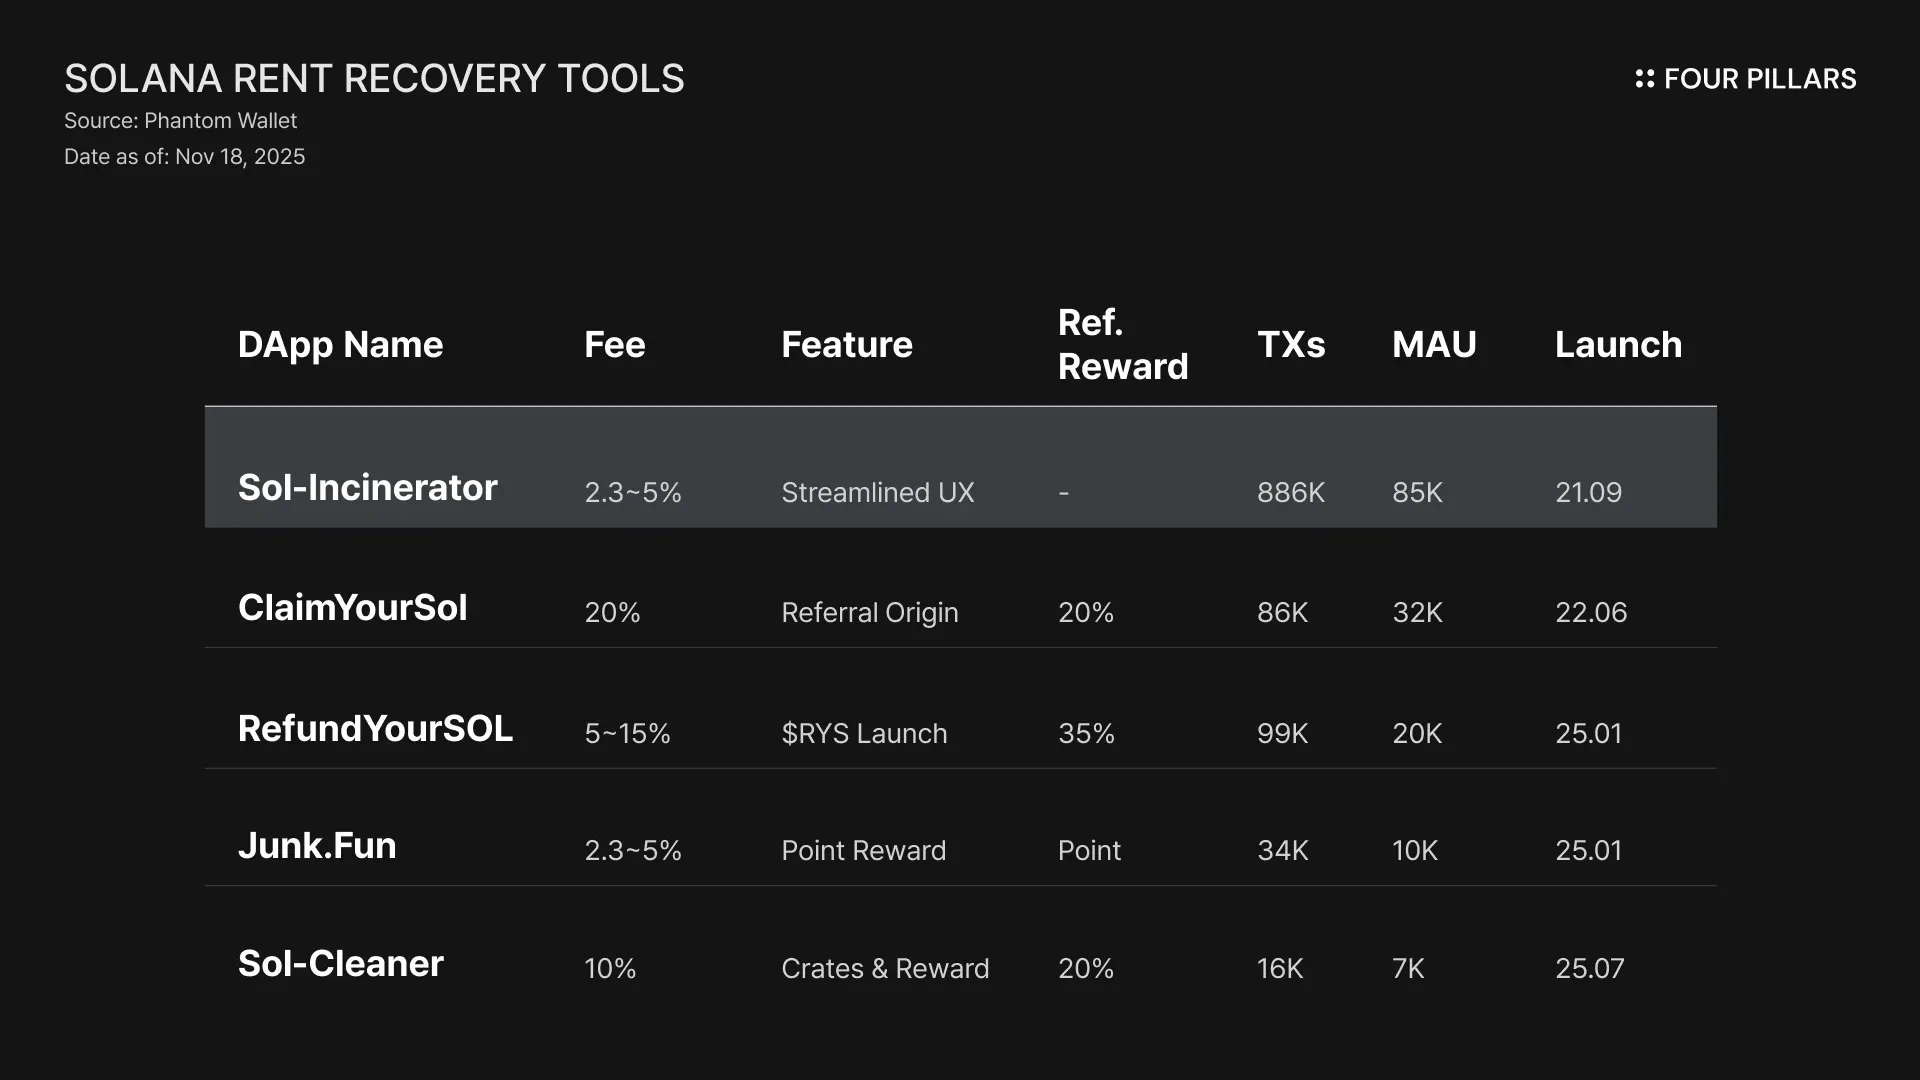Click the Crates & Reward feature cell
1920x1080 pixels.
[884, 969]
